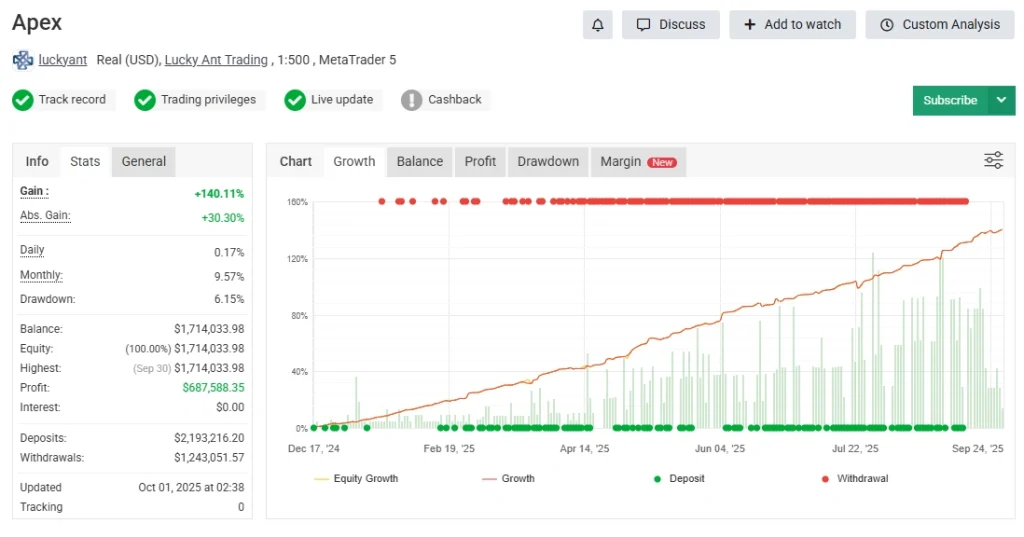The image size is (1024, 537).
Task: Click the $2,193,216.20 deposits value
Action: pos(209,438)
